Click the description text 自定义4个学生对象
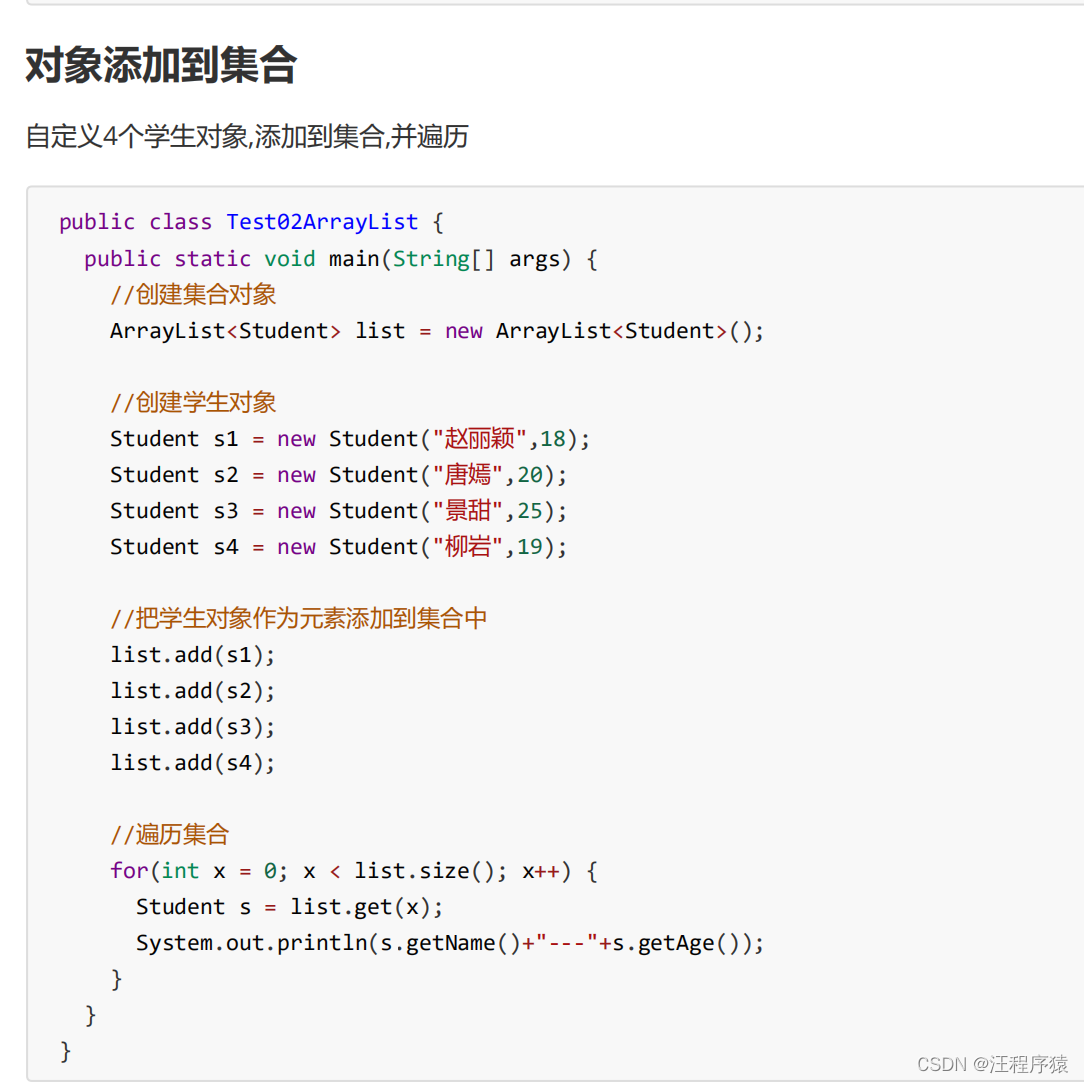The height and width of the screenshot is (1083, 1084). tap(136, 136)
